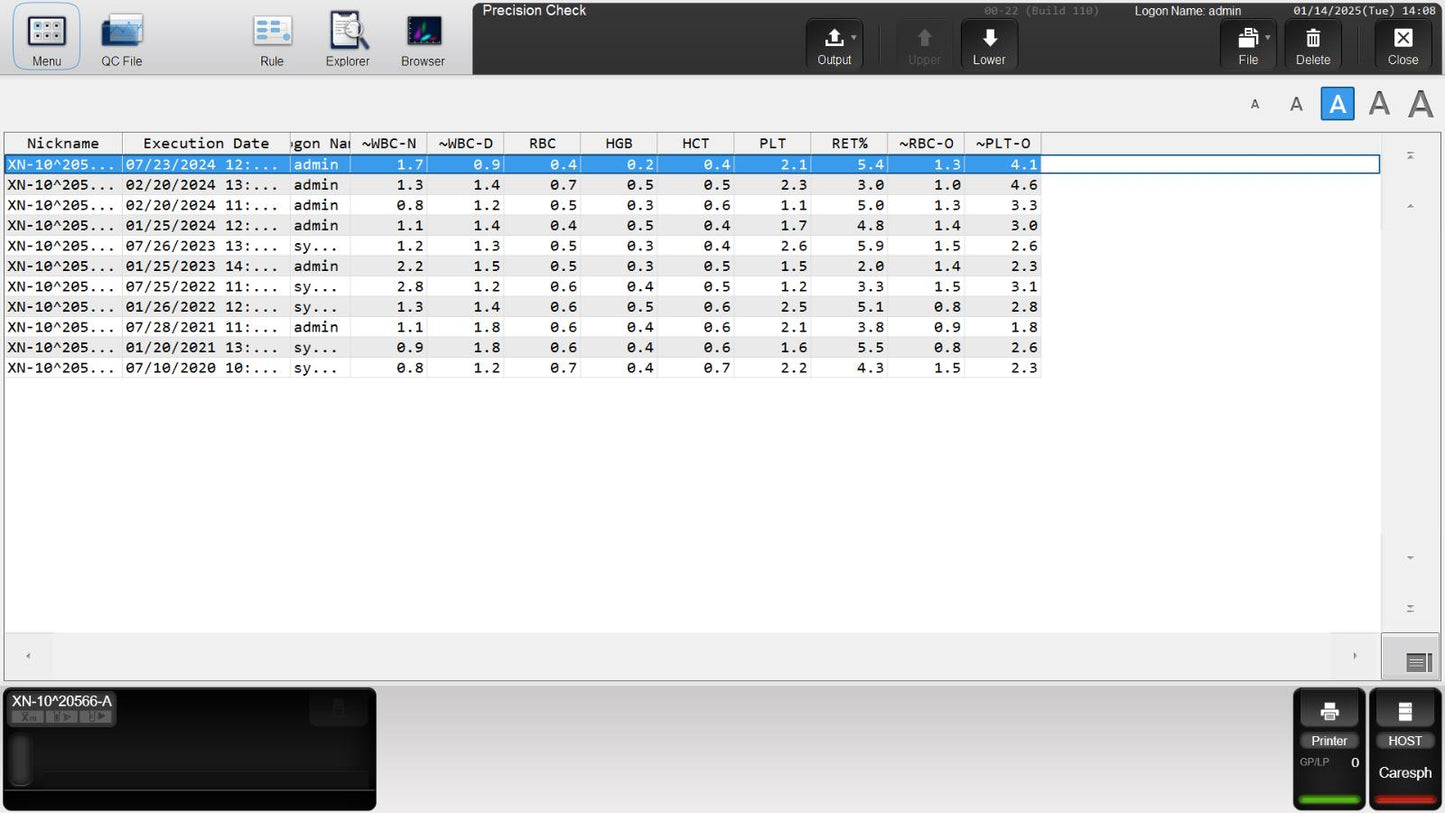The image size is (1445, 813).
Task: Select the smallest font size A
Action: click(x=1255, y=104)
